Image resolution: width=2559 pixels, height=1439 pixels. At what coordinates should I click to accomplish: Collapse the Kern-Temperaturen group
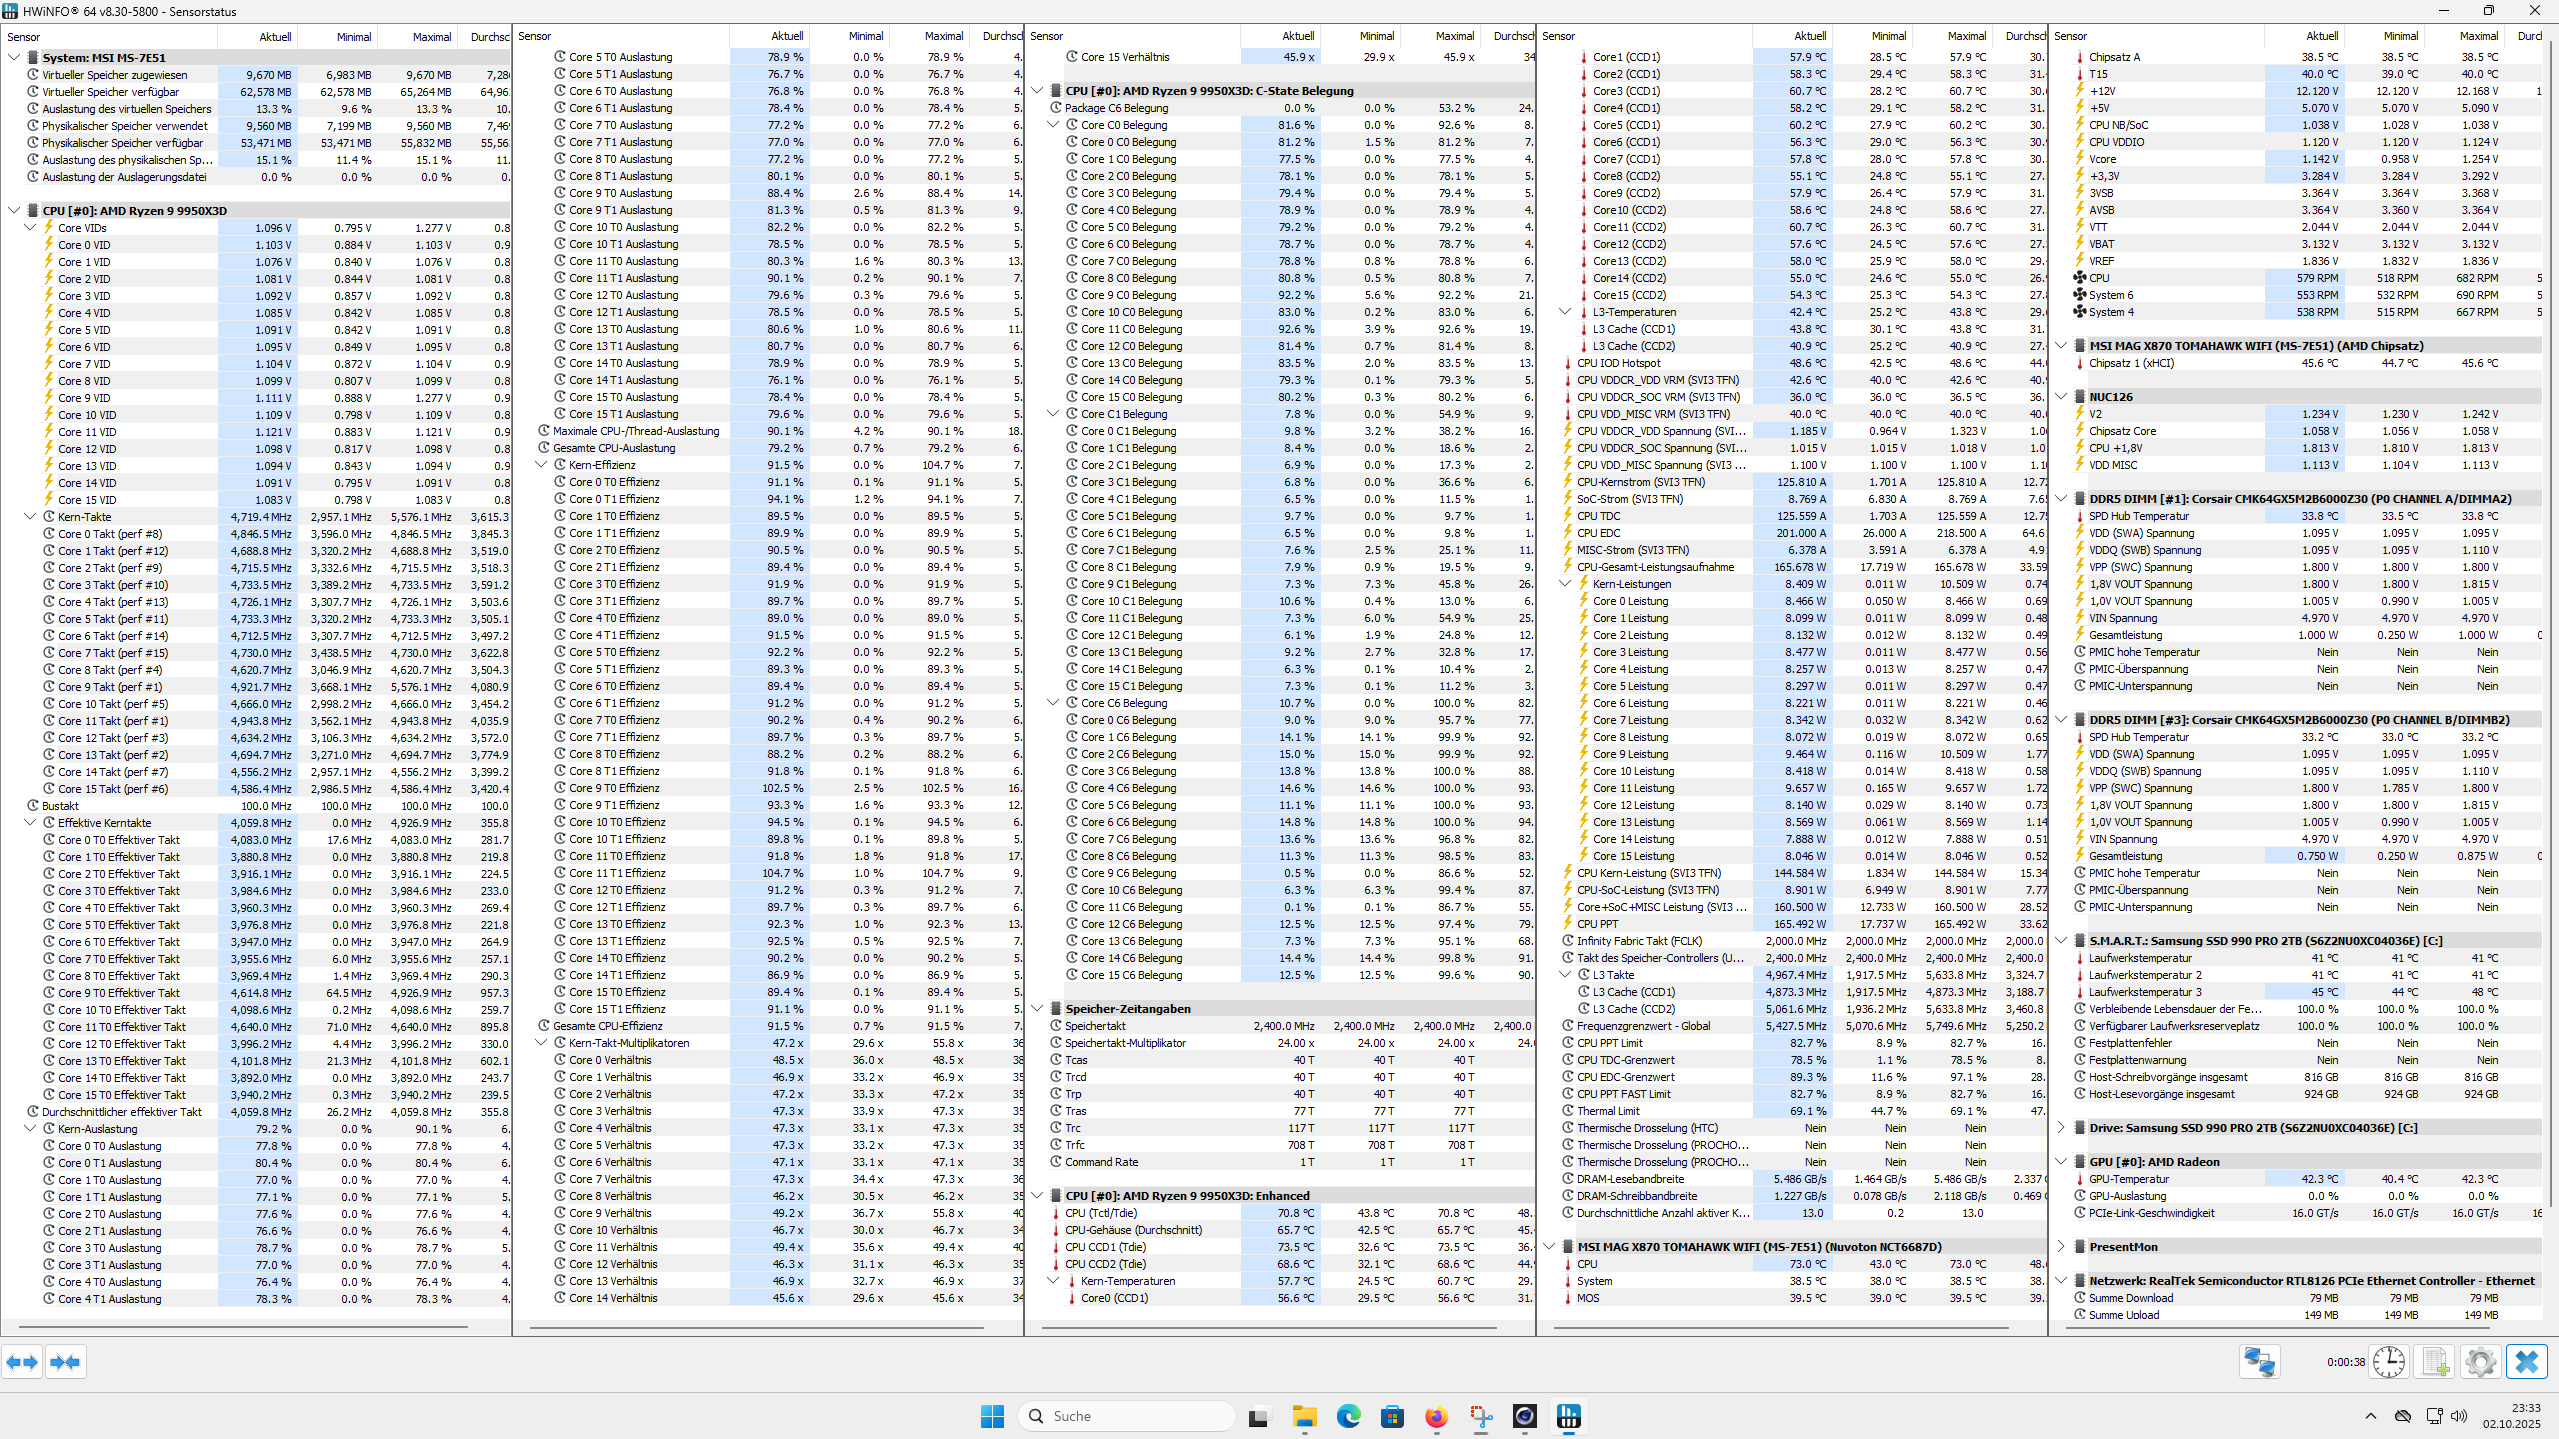click(1054, 1281)
